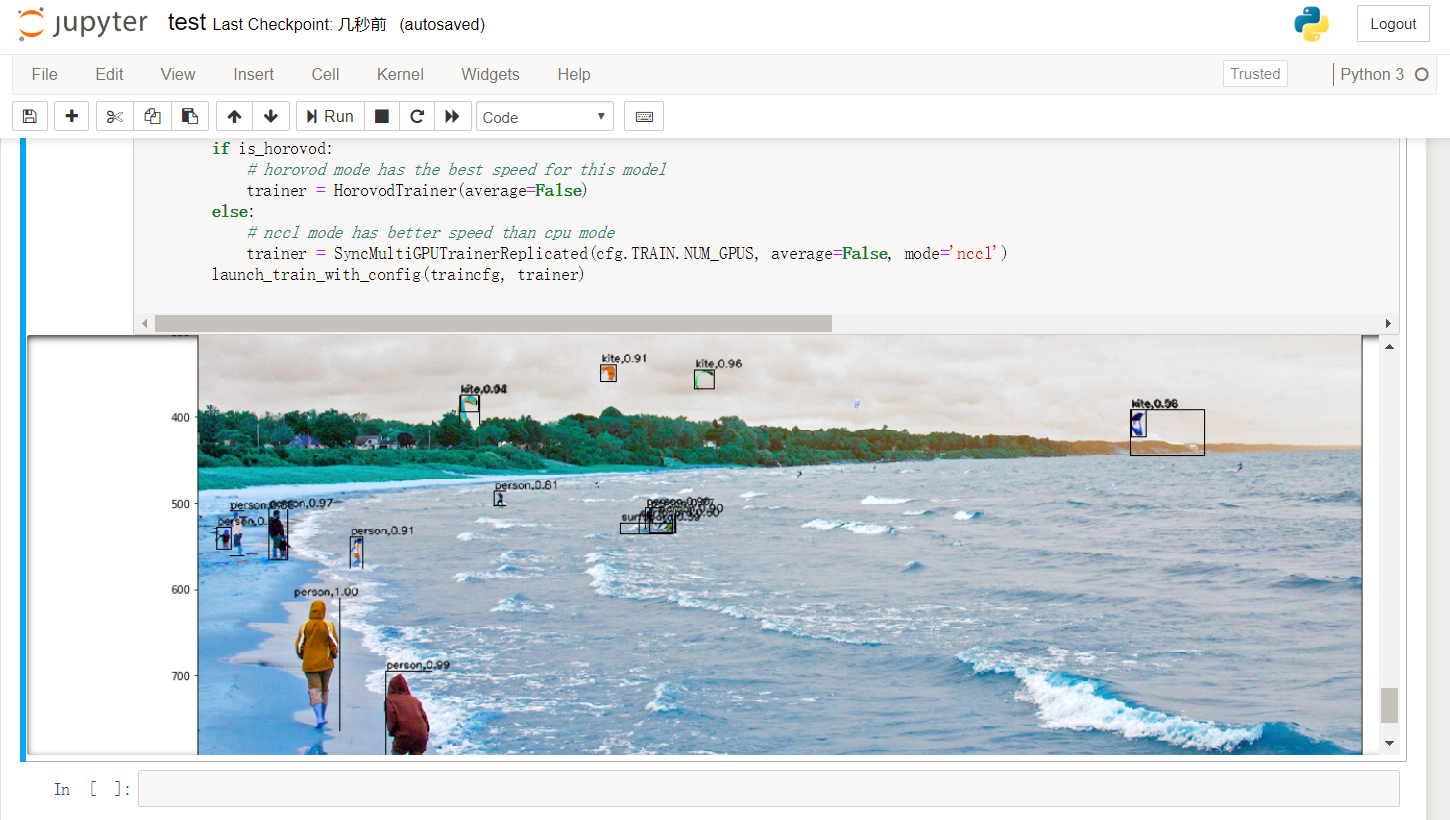
Task: Click the 'kite,0.96' detection label
Action: click(719, 364)
